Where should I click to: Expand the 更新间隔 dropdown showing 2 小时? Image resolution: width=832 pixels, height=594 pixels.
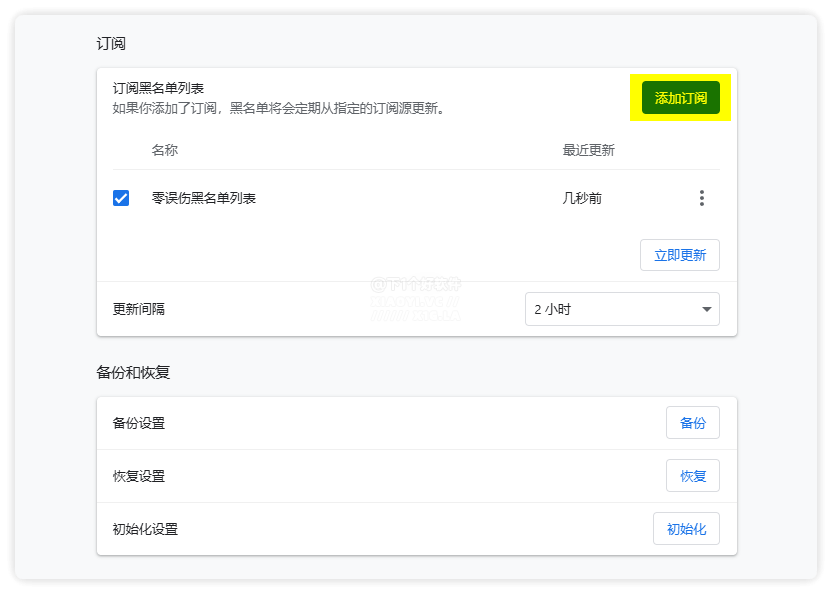[621, 309]
